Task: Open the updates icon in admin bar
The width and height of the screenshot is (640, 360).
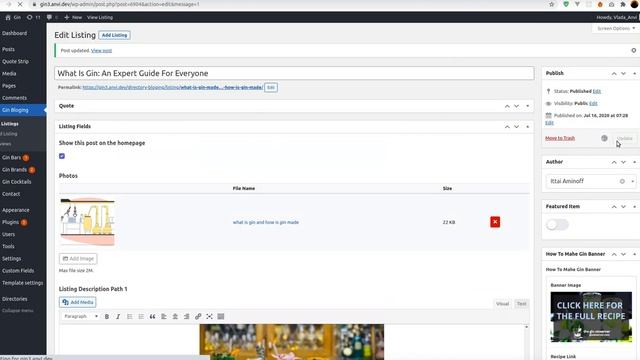Action: [33, 18]
